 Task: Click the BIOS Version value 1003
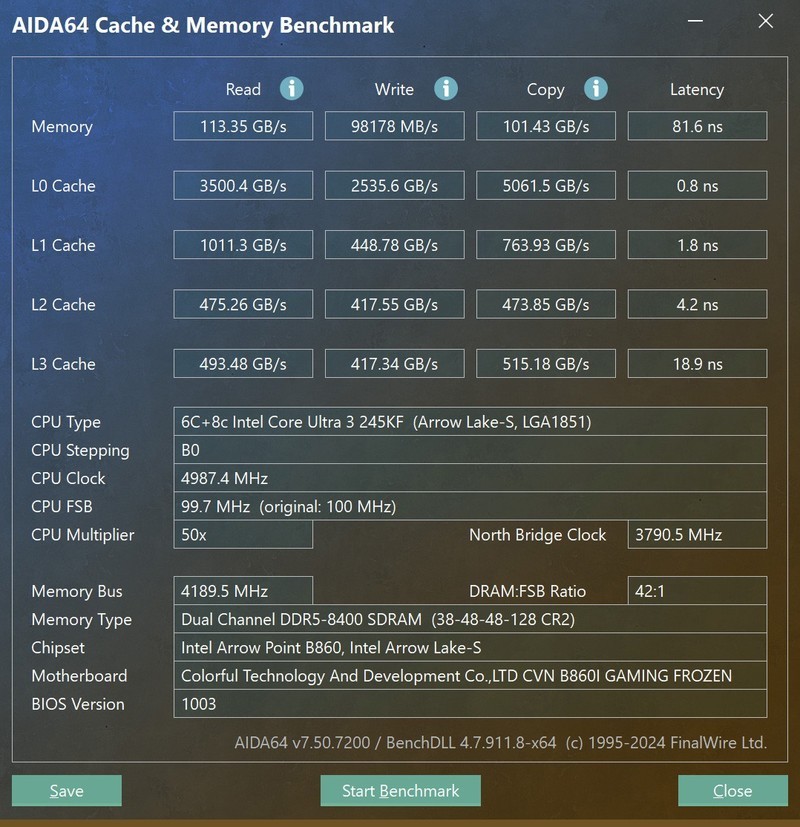point(470,704)
